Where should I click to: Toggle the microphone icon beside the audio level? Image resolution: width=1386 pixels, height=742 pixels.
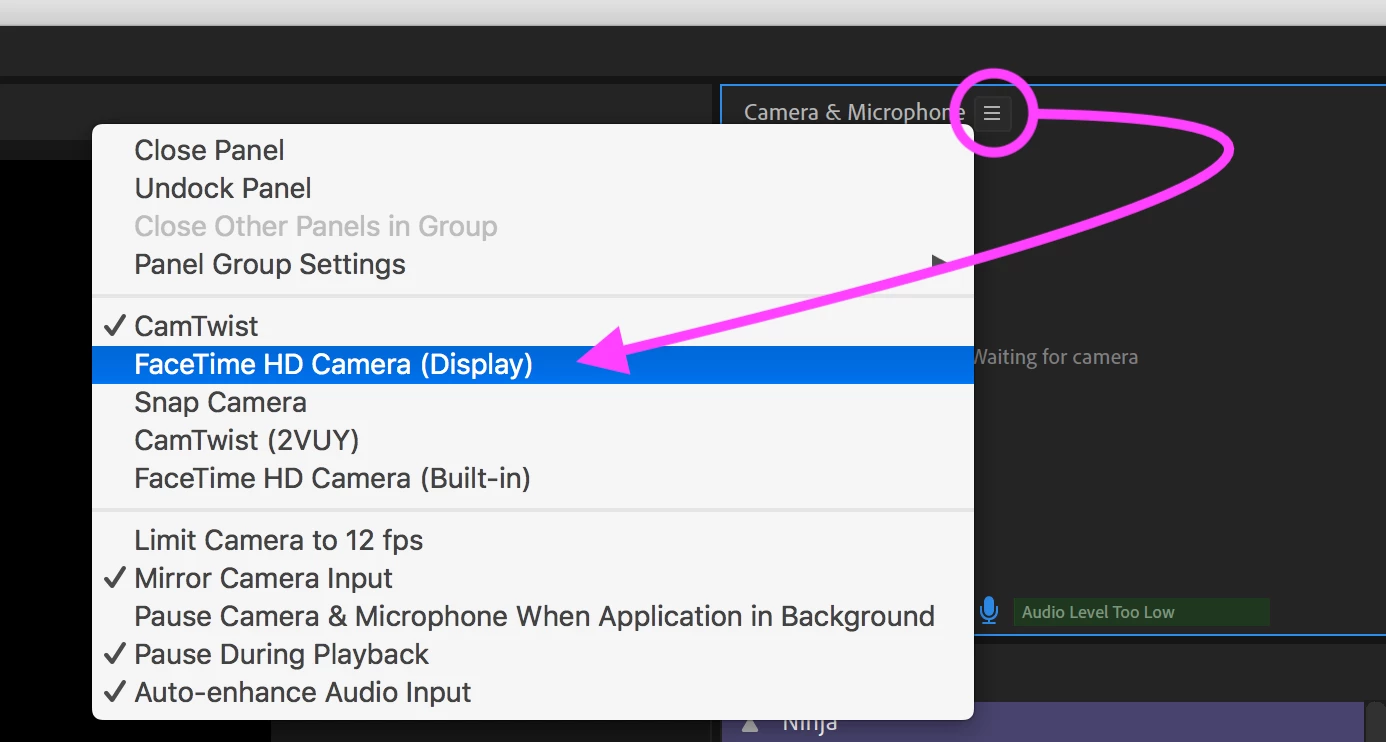tap(988, 611)
